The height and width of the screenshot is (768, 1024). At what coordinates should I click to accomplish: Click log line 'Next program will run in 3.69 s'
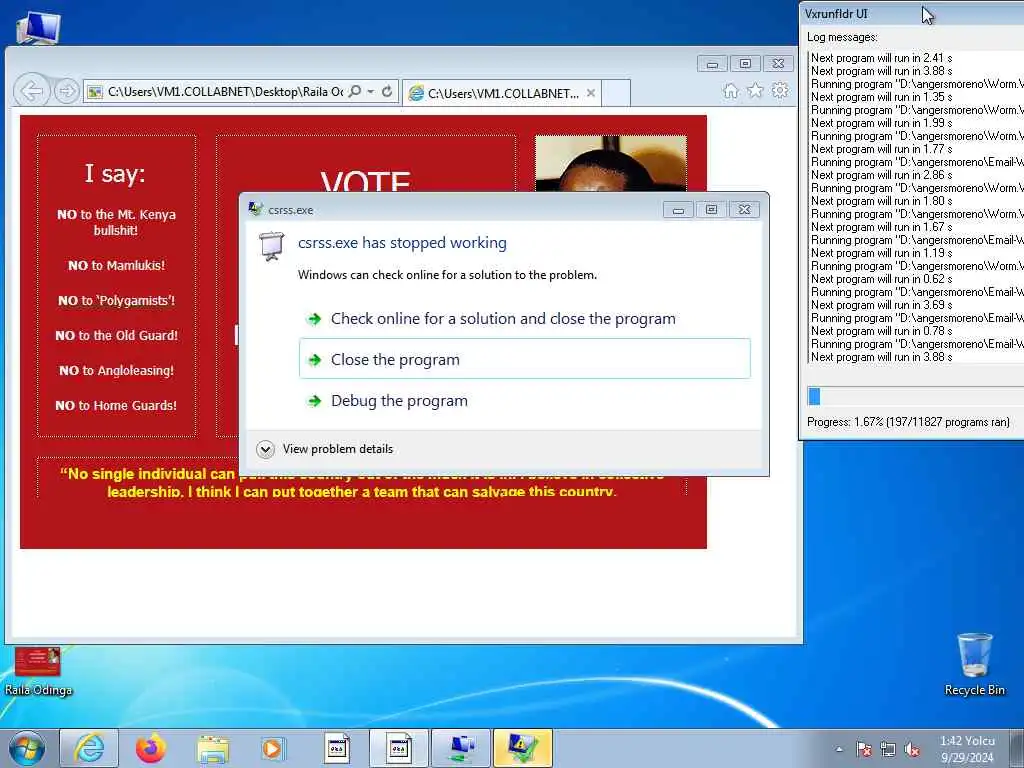click(881, 305)
